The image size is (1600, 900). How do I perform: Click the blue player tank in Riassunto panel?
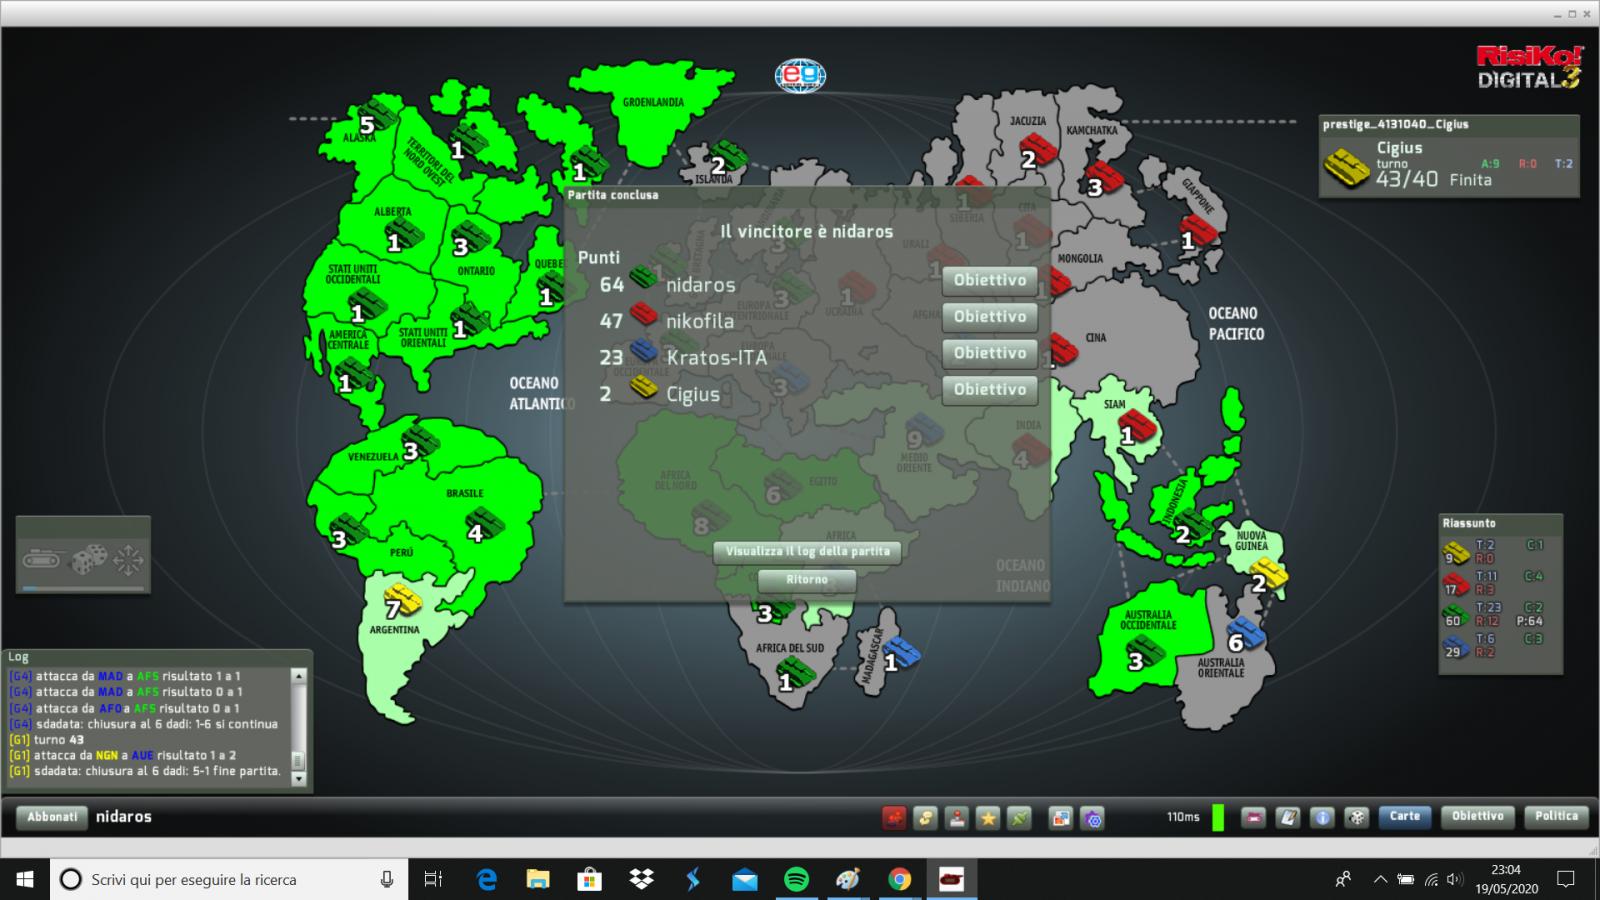click(1455, 644)
